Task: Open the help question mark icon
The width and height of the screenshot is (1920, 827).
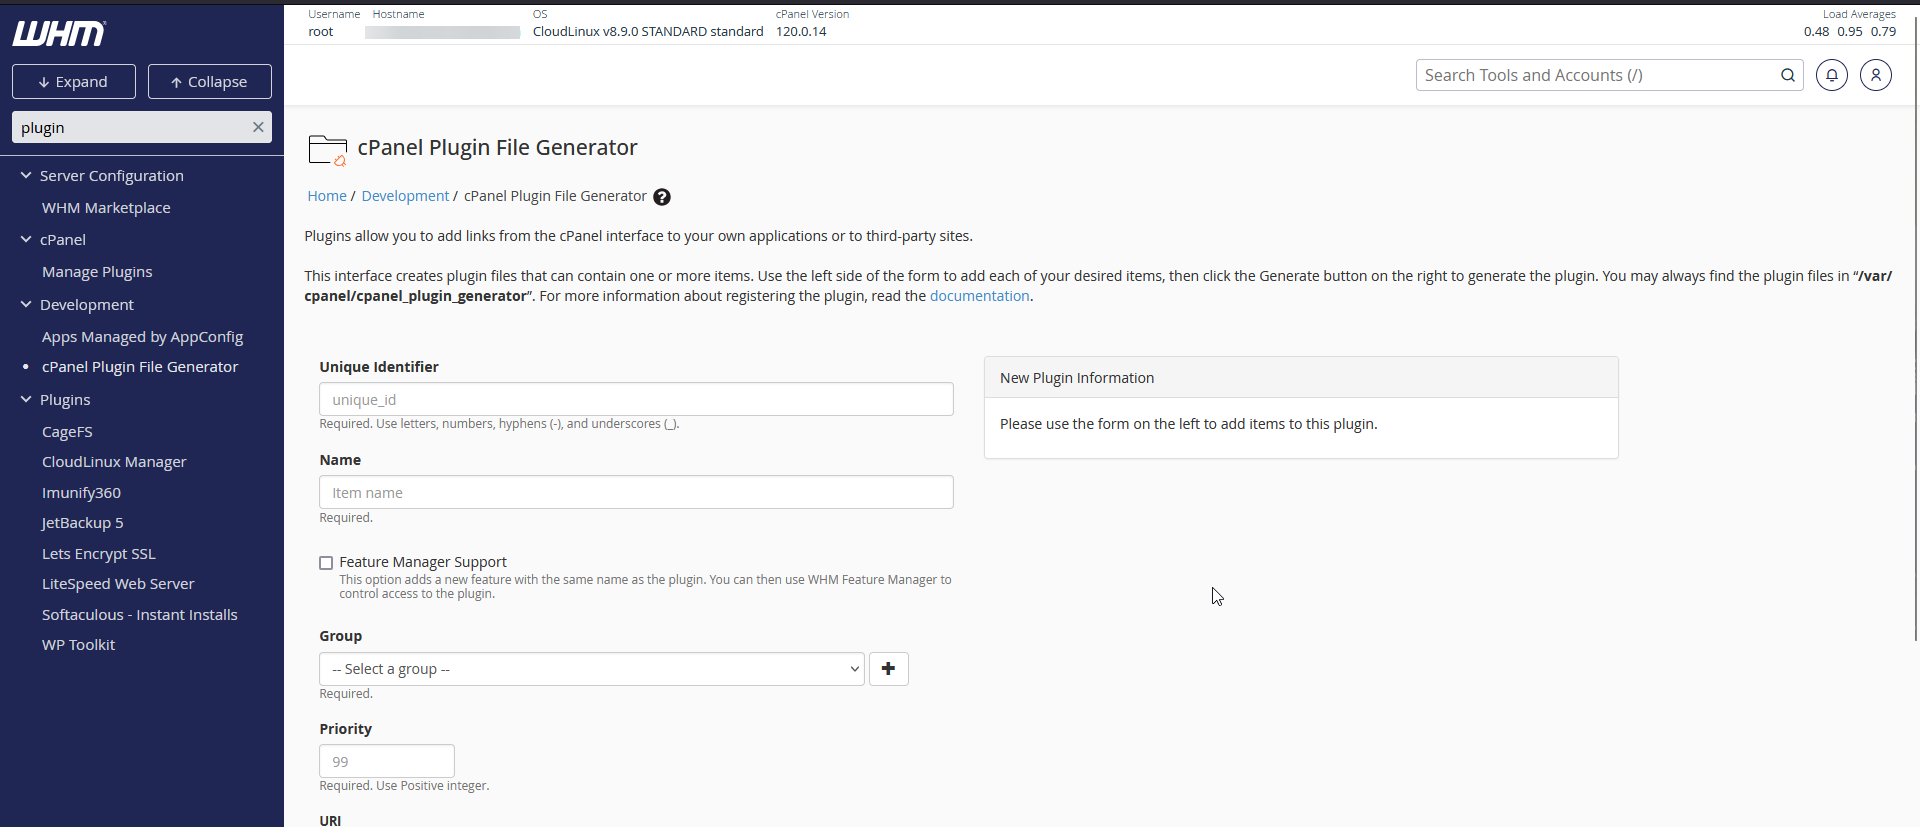Action: coord(662,197)
